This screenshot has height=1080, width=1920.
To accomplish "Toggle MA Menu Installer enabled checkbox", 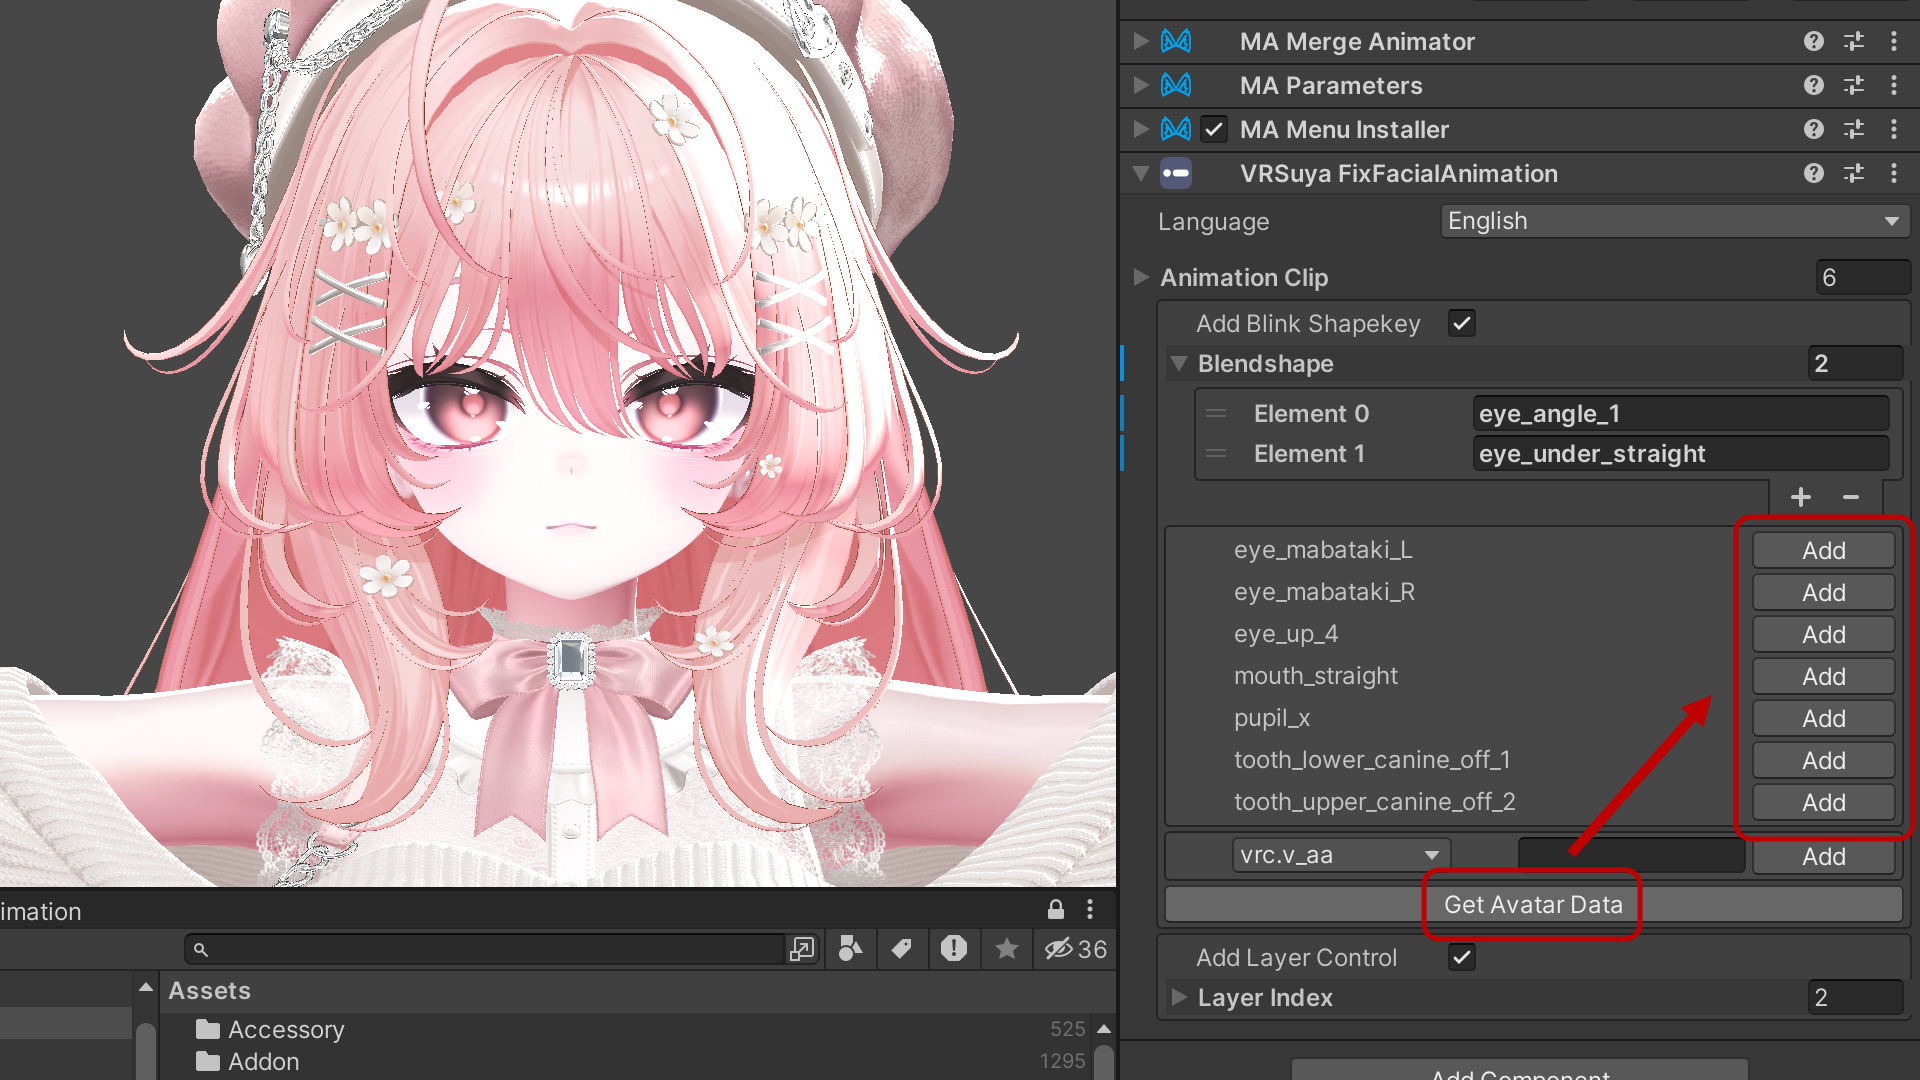I will click(x=1214, y=129).
